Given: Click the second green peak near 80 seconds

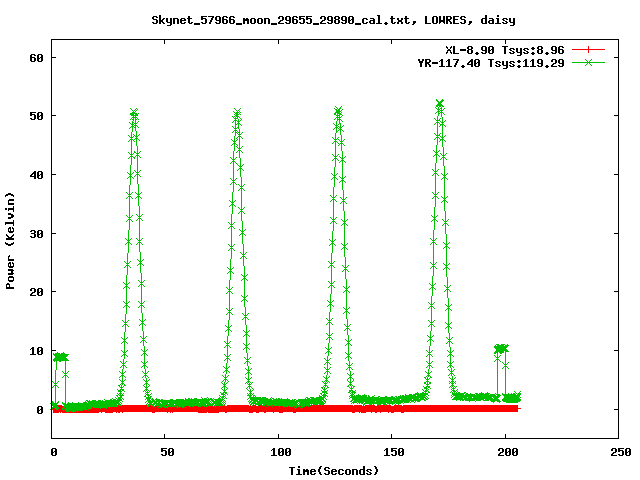Looking at the screenshot, I should tap(237, 112).
